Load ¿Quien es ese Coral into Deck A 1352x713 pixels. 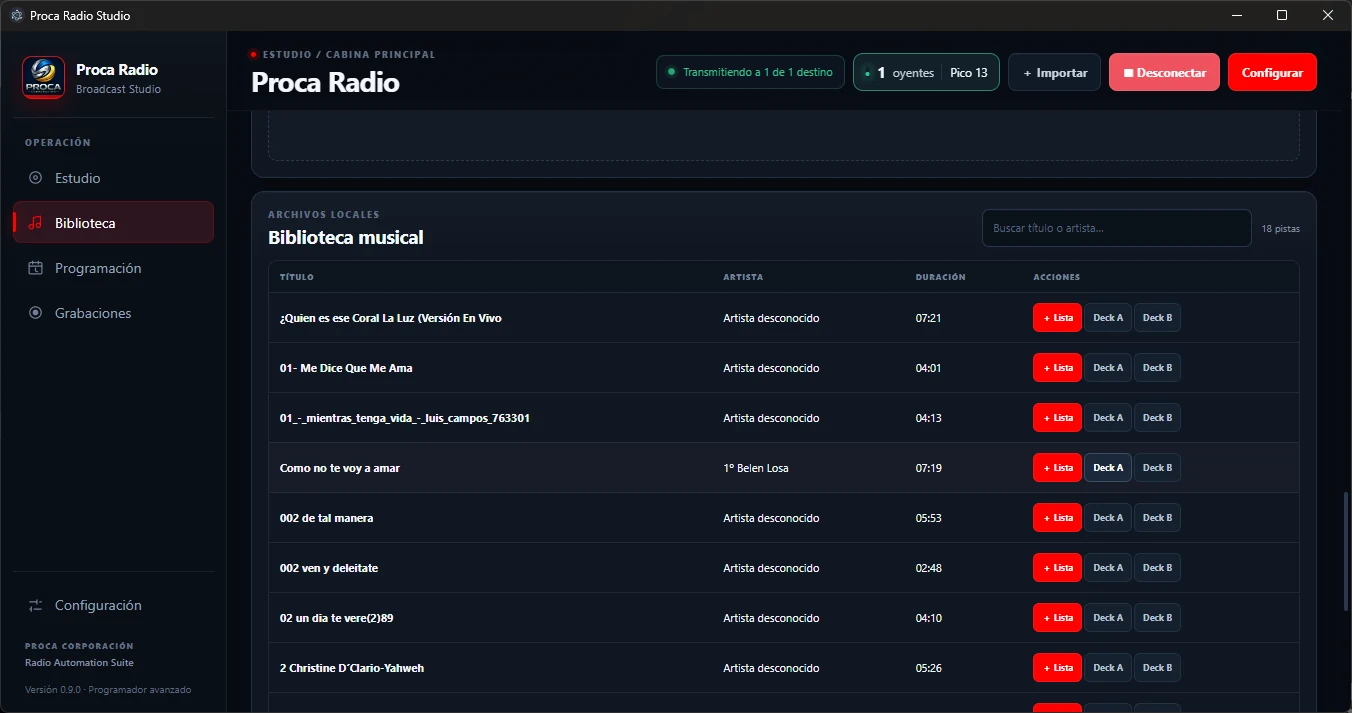(x=1108, y=318)
